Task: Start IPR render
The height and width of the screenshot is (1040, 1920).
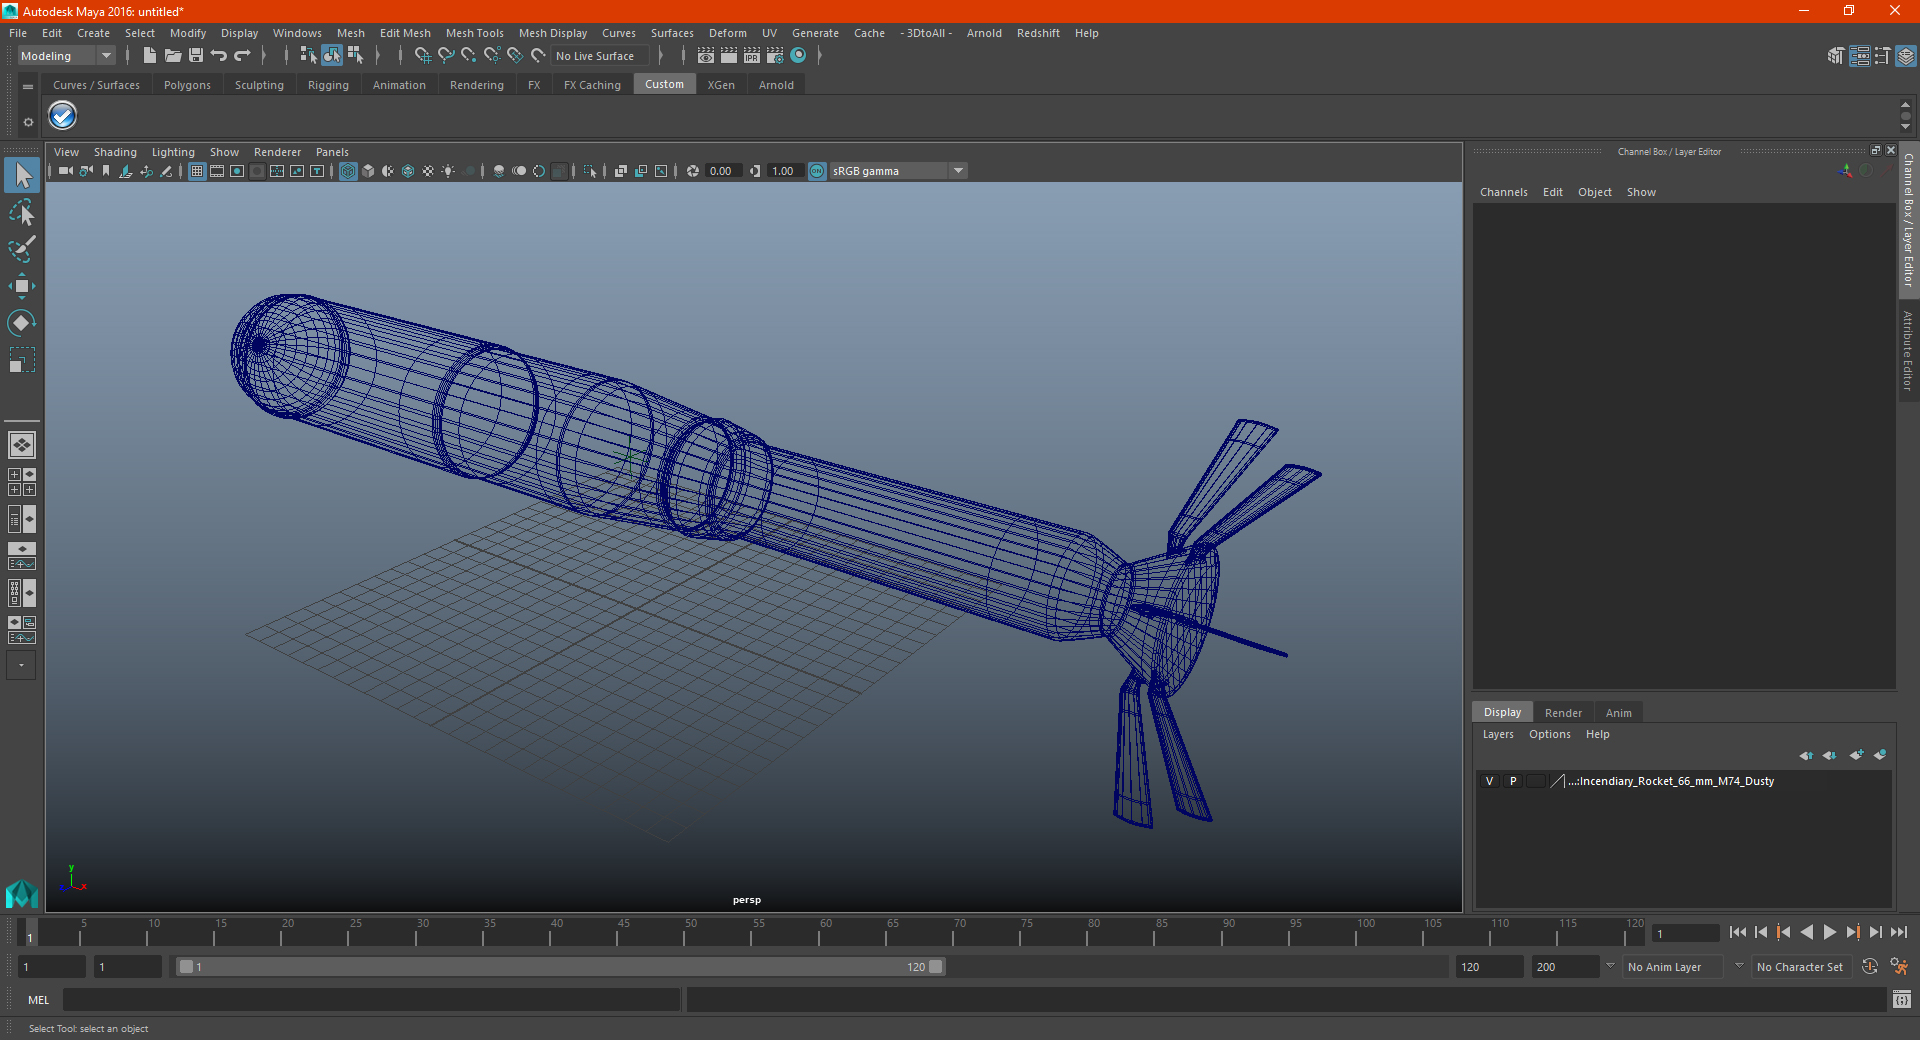Action: pyautogui.click(x=752, y=56)
